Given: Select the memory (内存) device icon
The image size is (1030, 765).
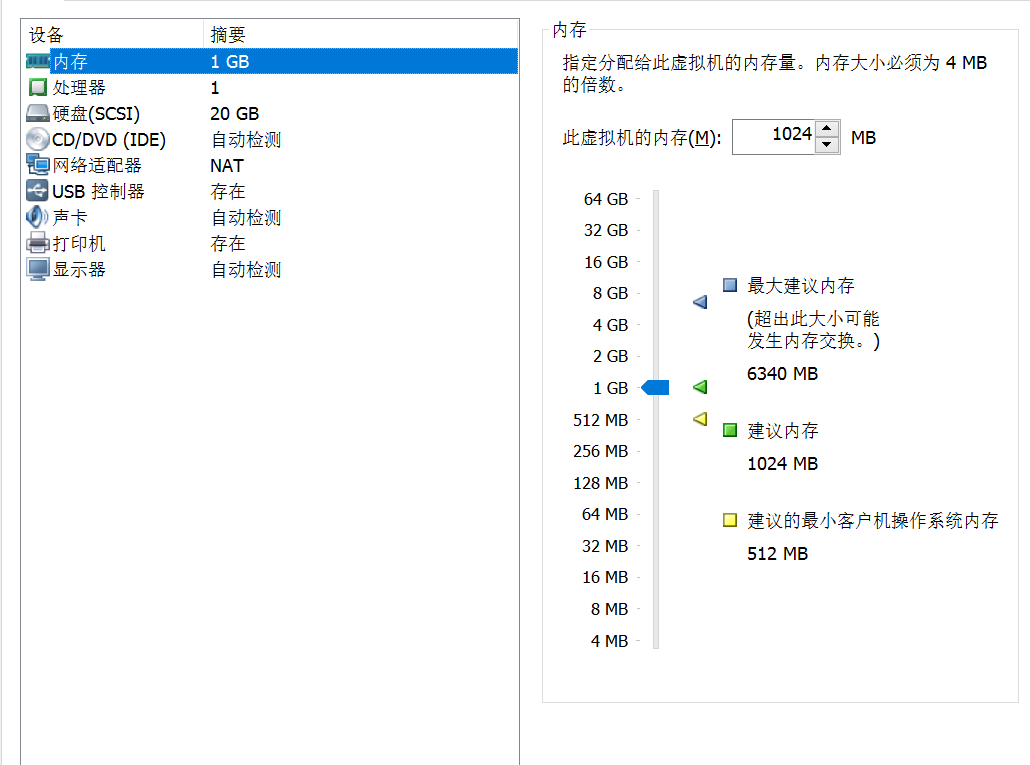Looking at the screenshot, I should (38, 62).
